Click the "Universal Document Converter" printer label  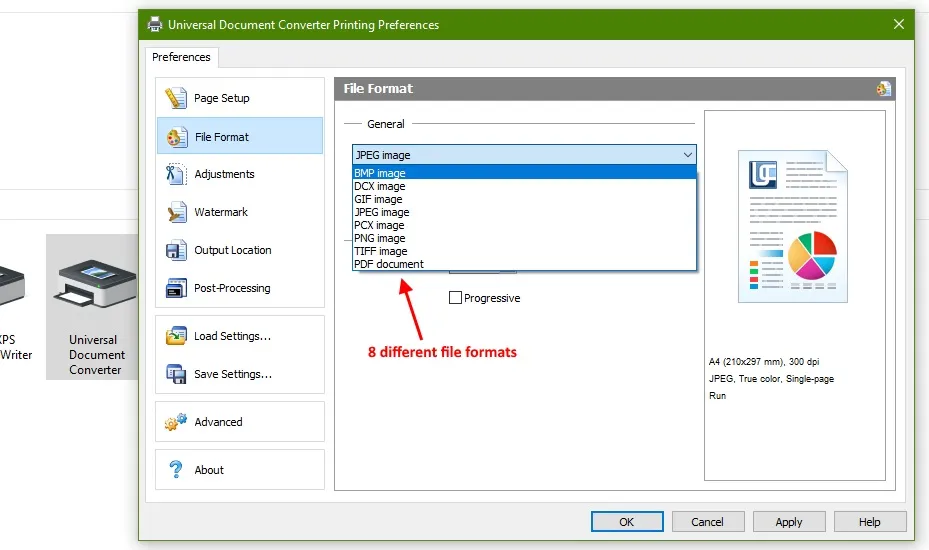click(x=97, y=354)
